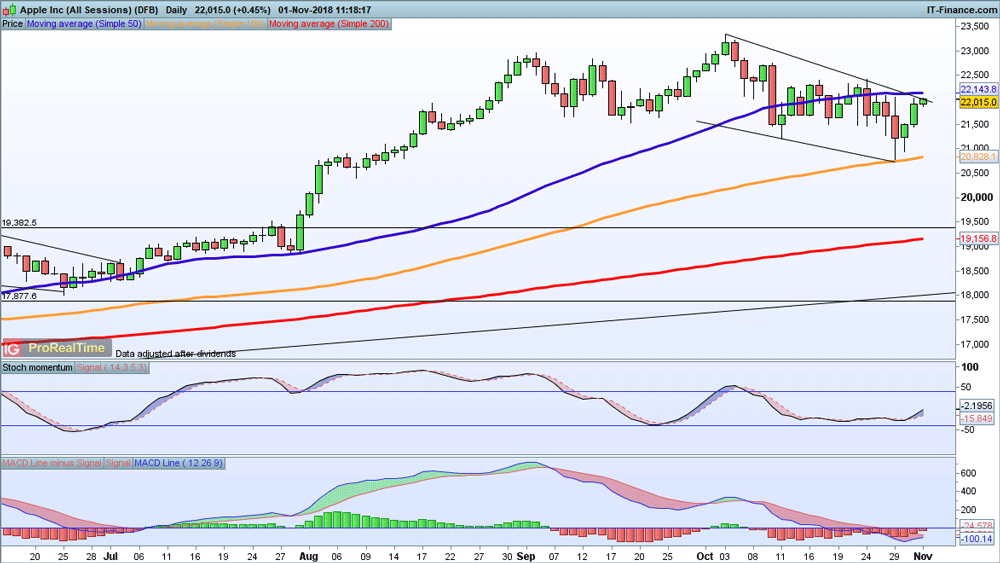Select the Moving average (Simple 100) legend
The width and height of the screenshot is (1000, 563).
pyautogui.click(x=205, y=24)
